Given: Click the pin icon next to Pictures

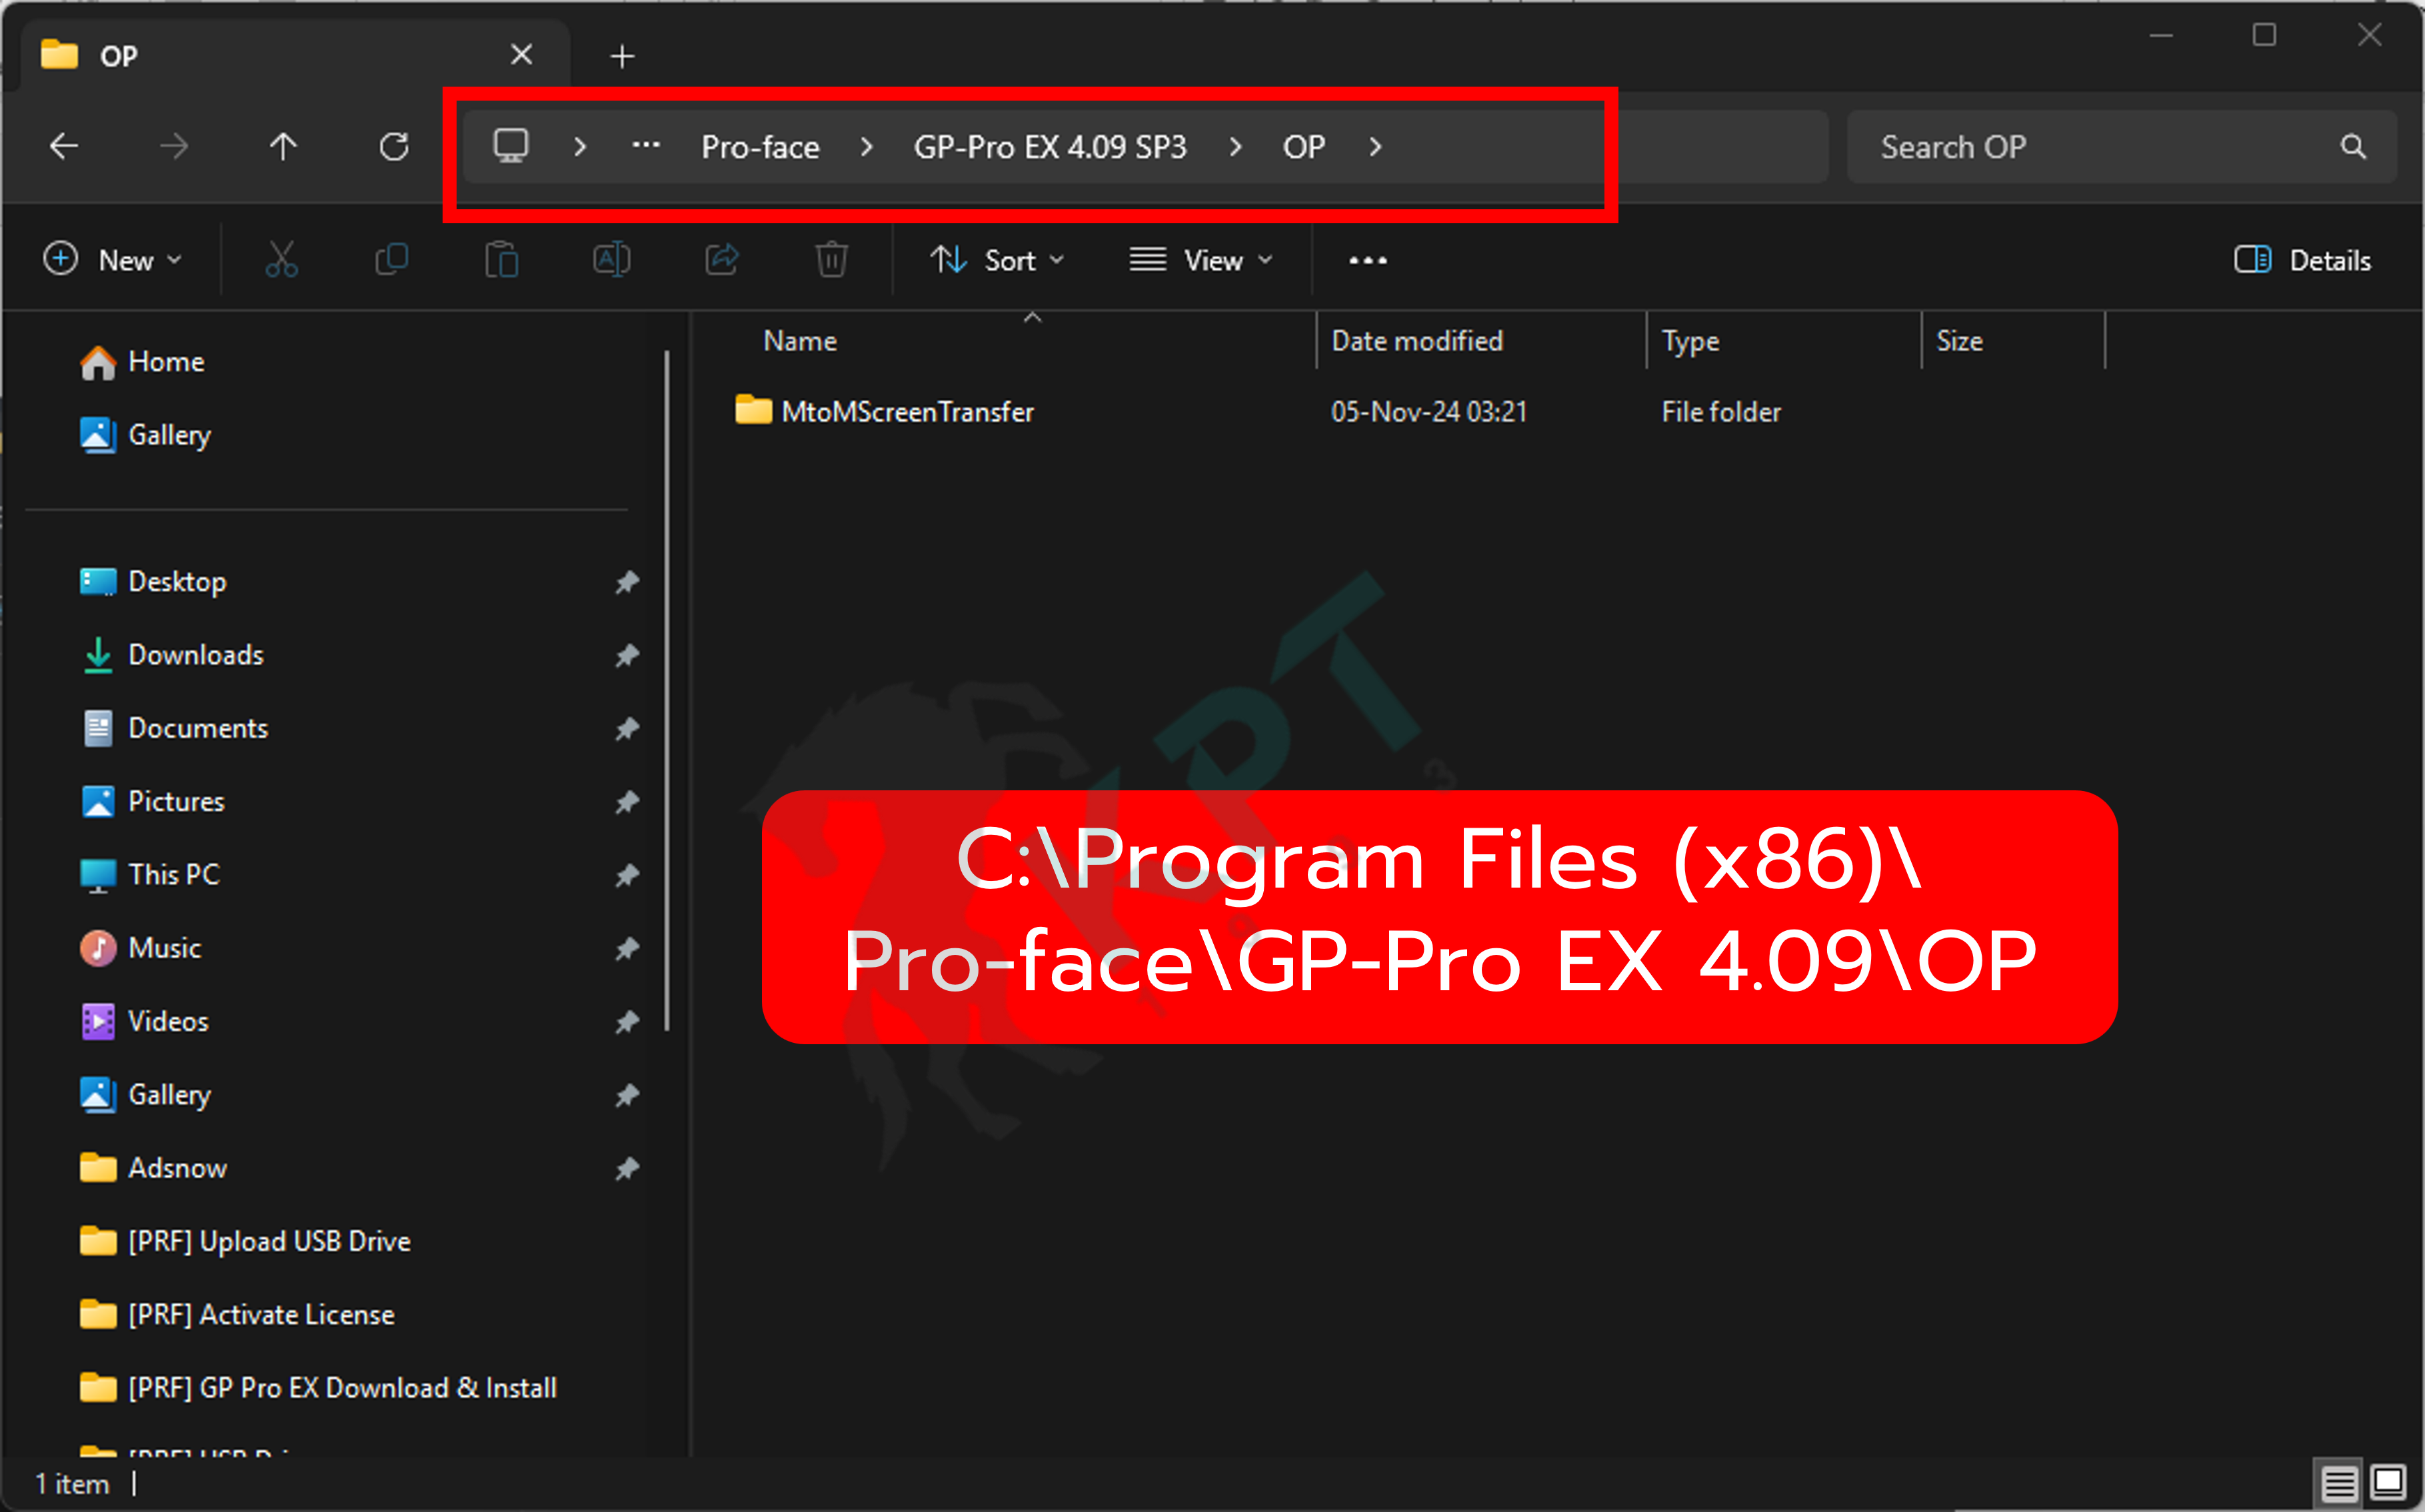Looking at the screenshot, I should click(627, 802).
